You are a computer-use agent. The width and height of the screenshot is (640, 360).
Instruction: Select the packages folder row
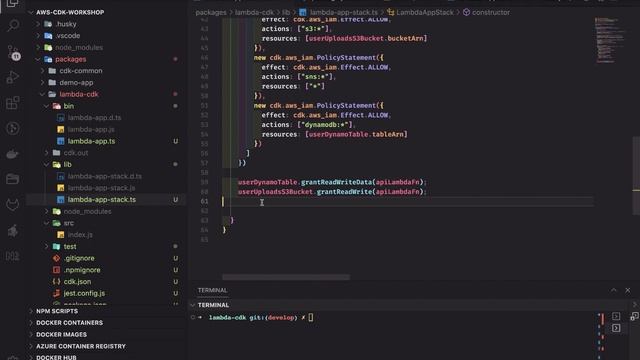[x=106, y=59]
